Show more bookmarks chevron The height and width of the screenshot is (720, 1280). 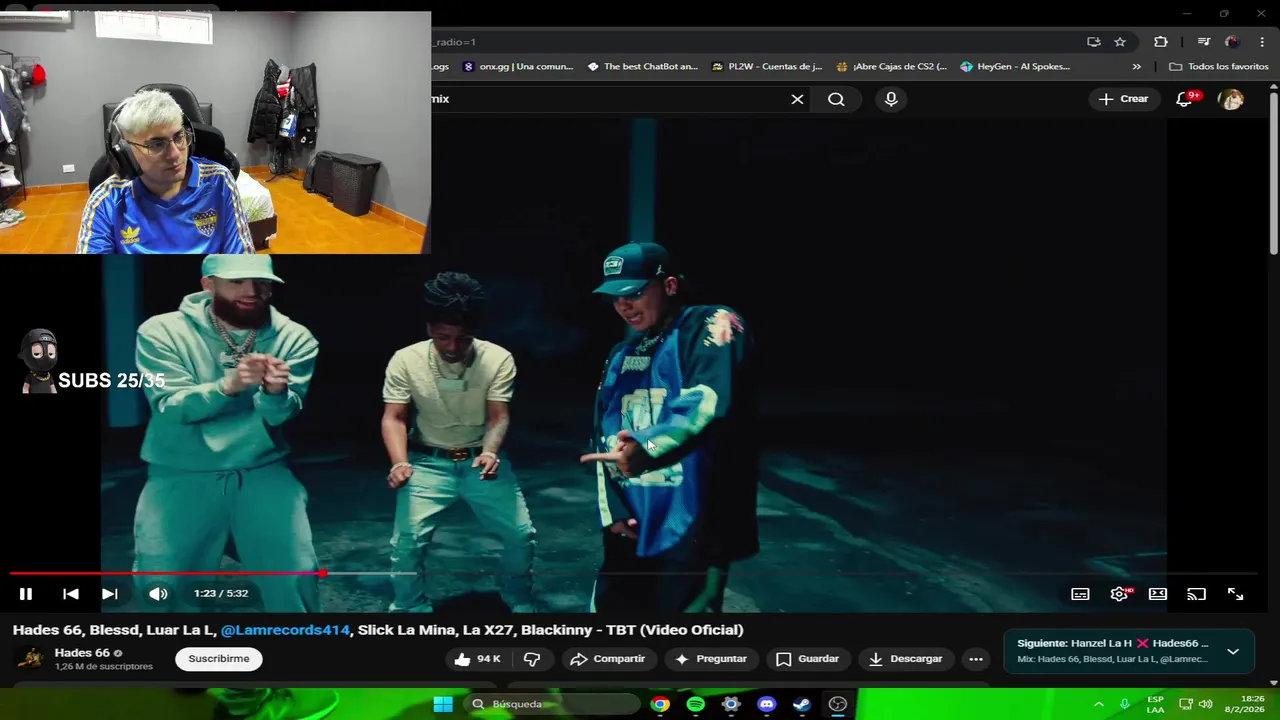click(x=1136, y=67)
